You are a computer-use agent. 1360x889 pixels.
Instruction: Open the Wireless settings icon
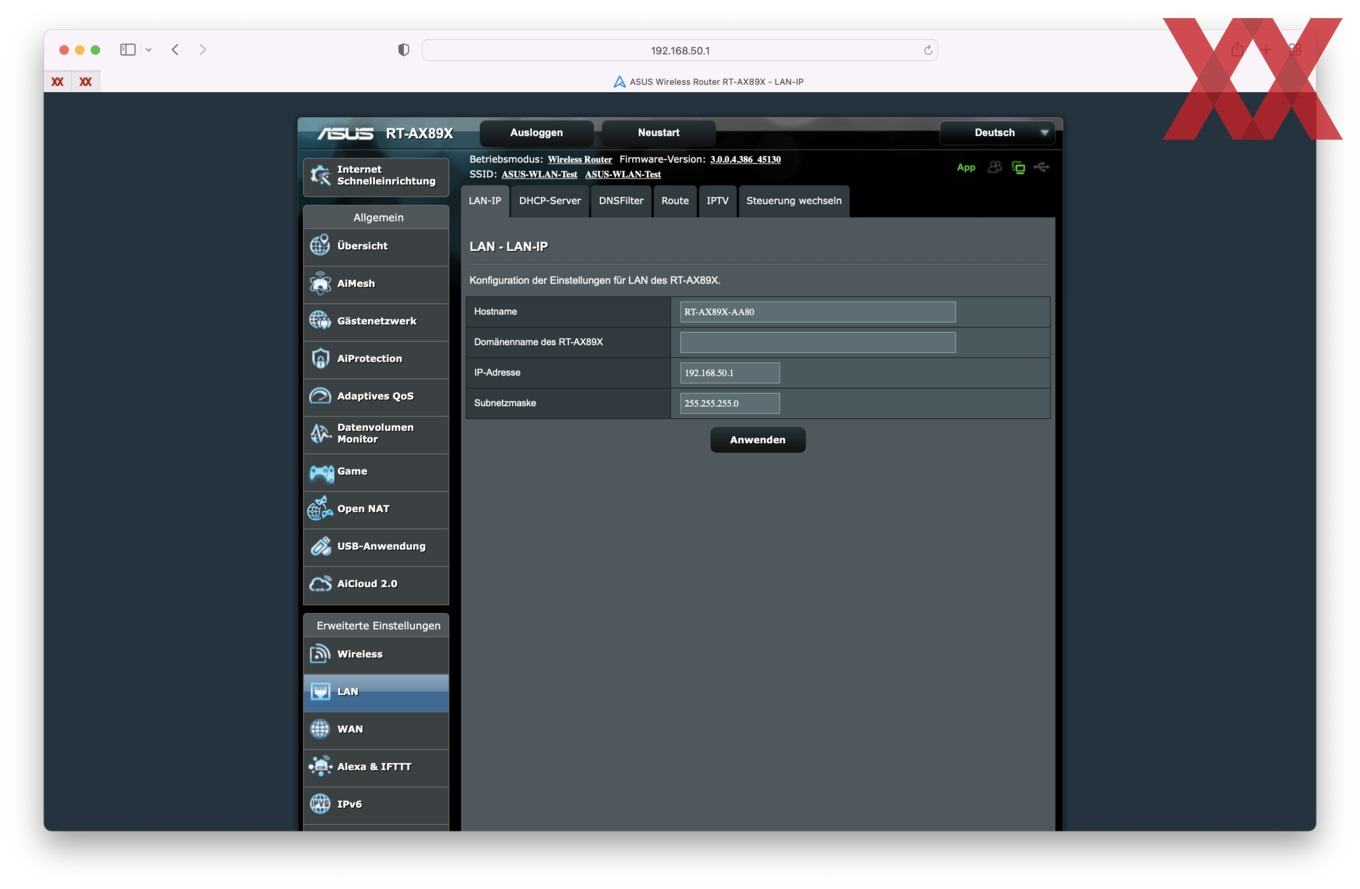[x=320, y=654]
